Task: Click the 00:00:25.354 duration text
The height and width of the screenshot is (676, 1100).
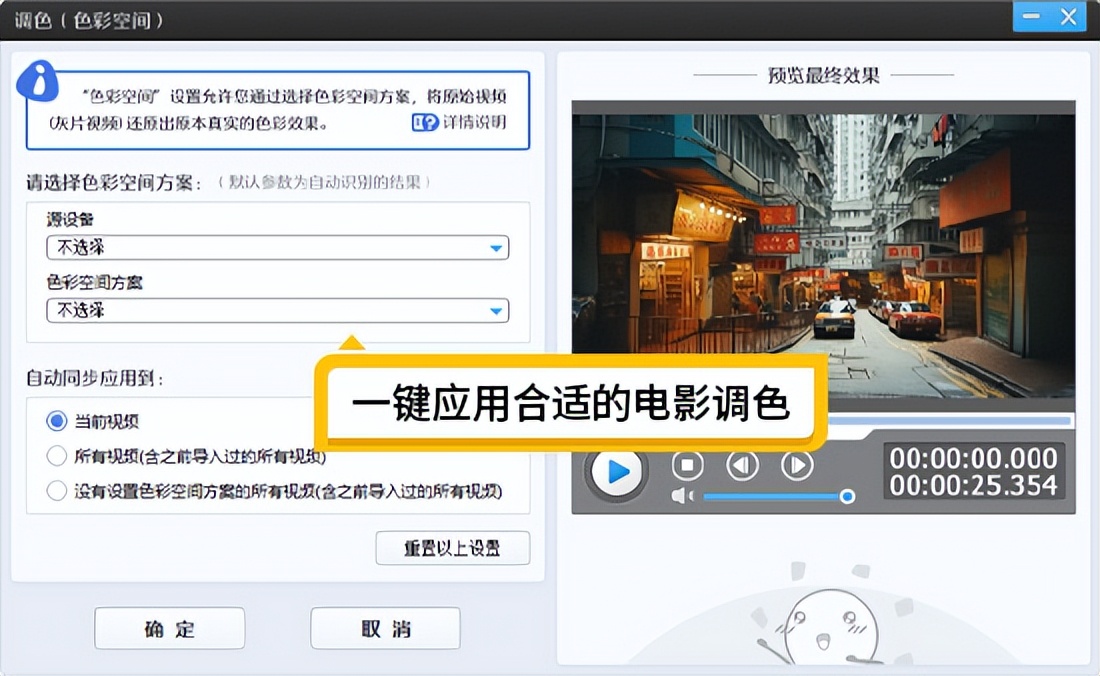Action: [974, 485]
